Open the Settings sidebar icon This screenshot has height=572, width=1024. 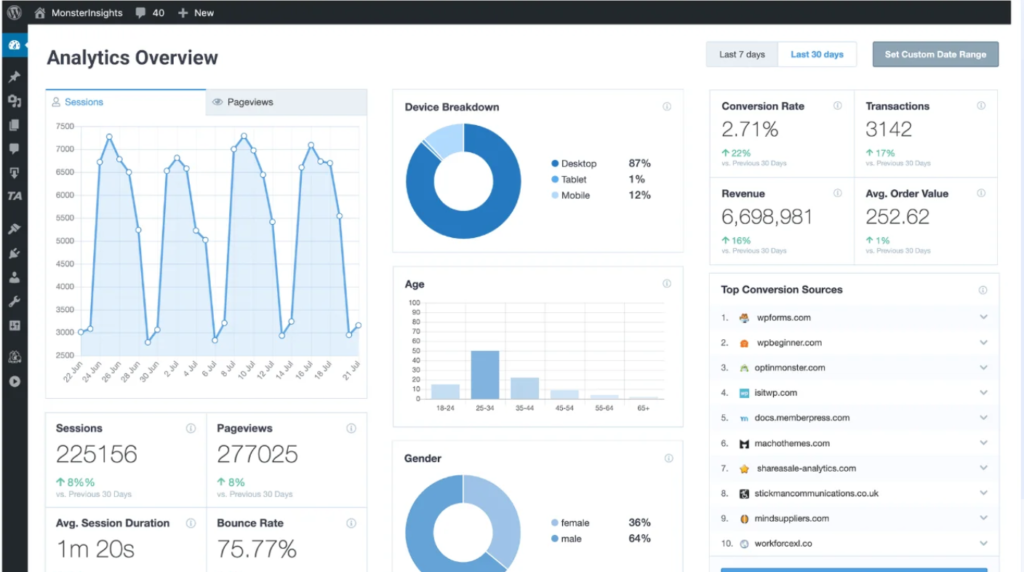(14, 325)
